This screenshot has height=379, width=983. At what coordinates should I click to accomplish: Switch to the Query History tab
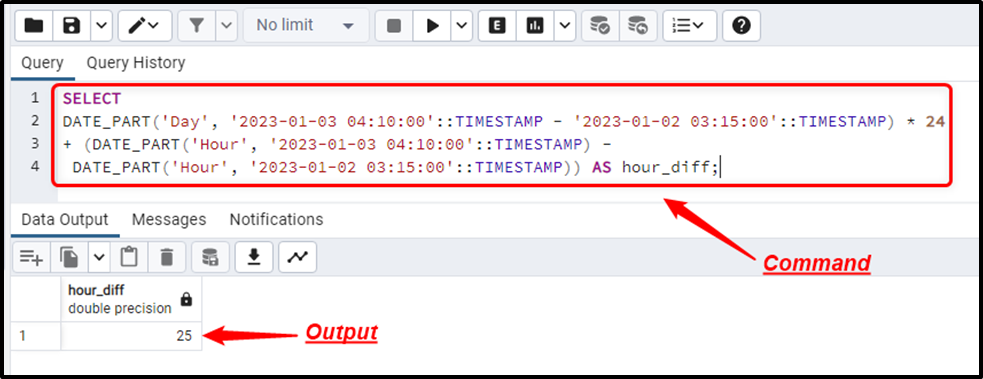135,63
